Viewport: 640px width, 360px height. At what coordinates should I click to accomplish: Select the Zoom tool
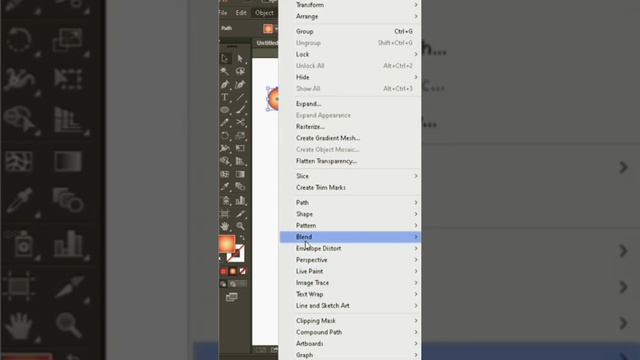click(x=240, y=226)
